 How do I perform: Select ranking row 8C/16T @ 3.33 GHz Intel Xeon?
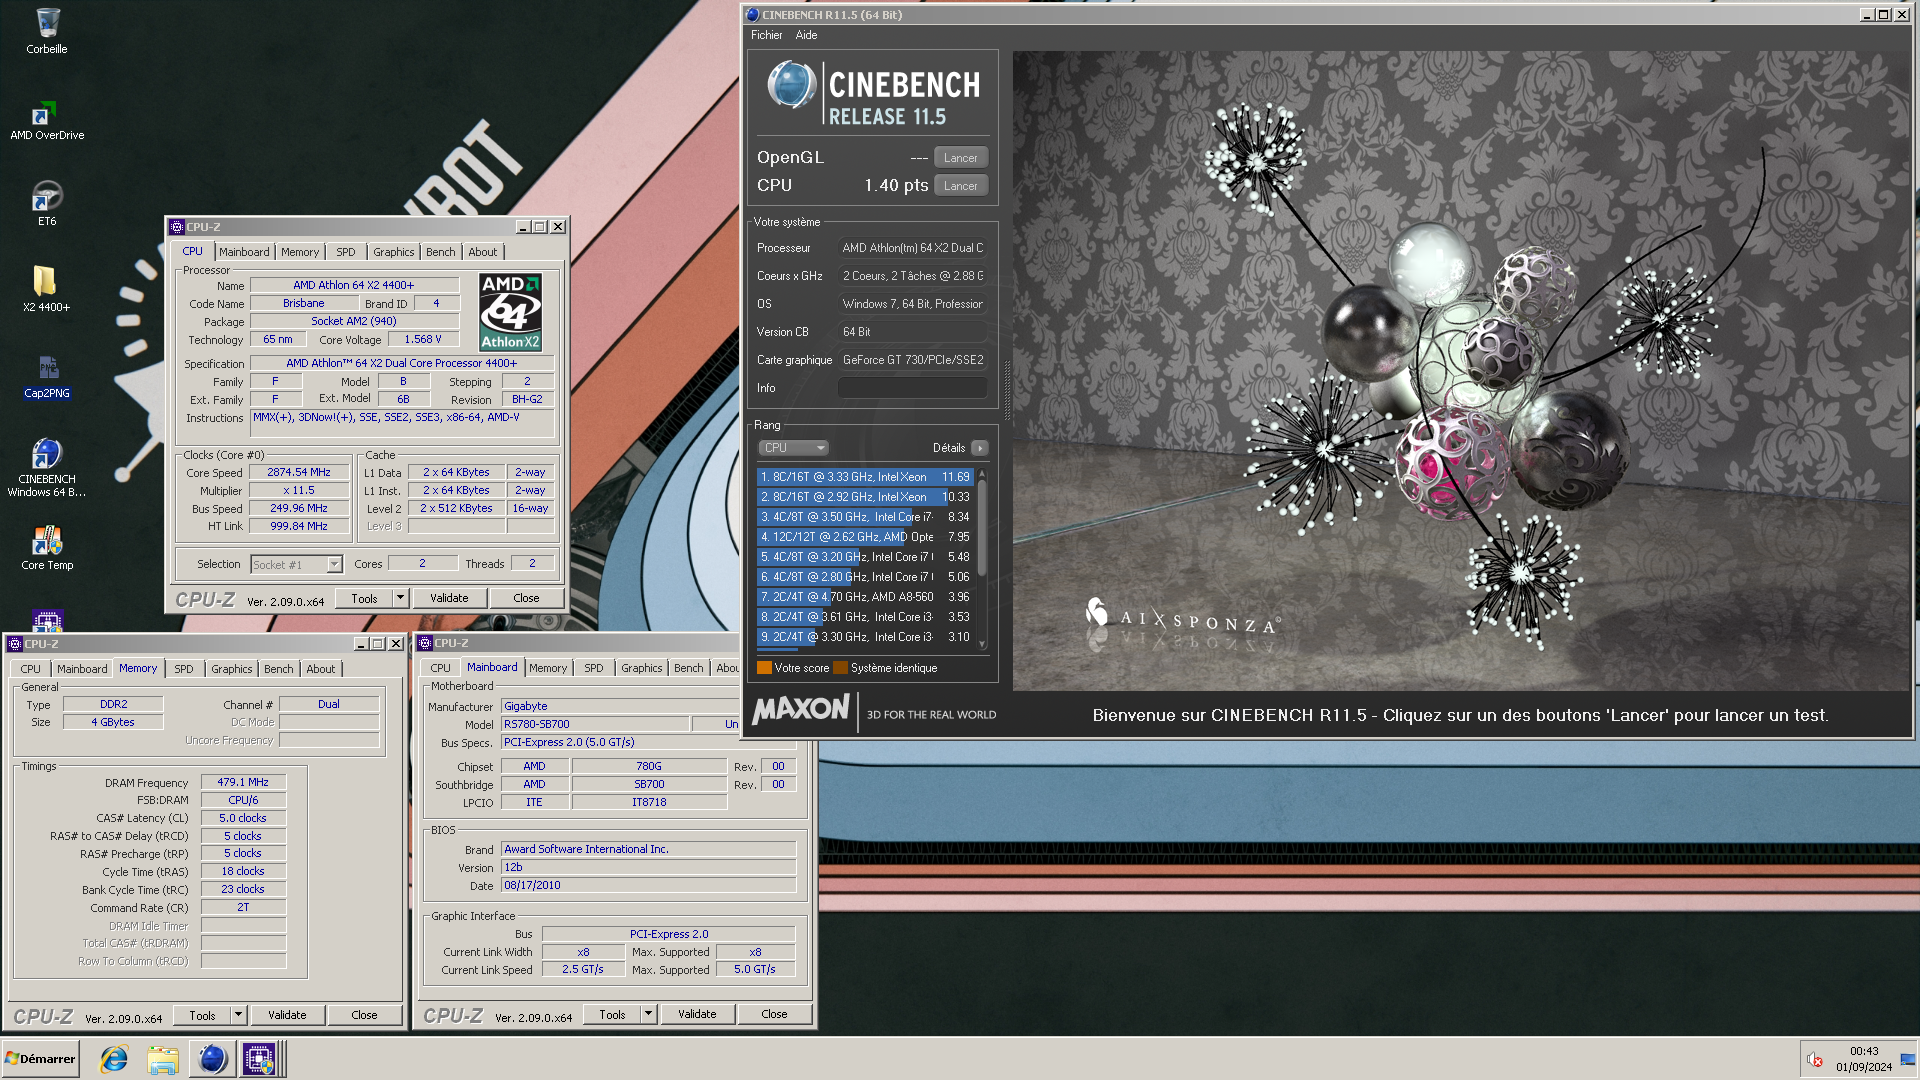click(x=865, y=477)
